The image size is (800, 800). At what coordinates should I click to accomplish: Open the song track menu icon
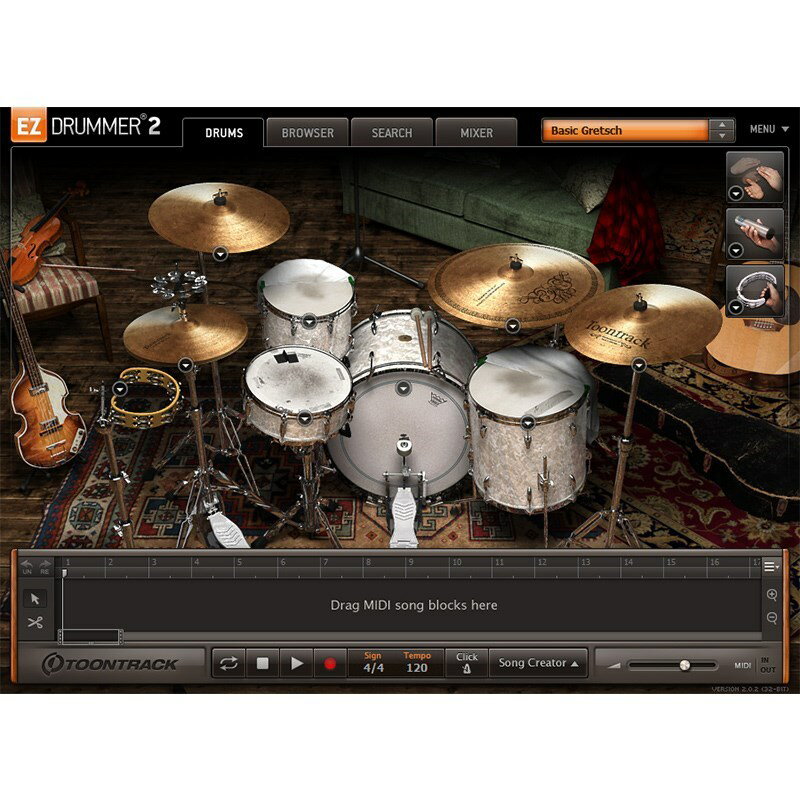(771, 566)
